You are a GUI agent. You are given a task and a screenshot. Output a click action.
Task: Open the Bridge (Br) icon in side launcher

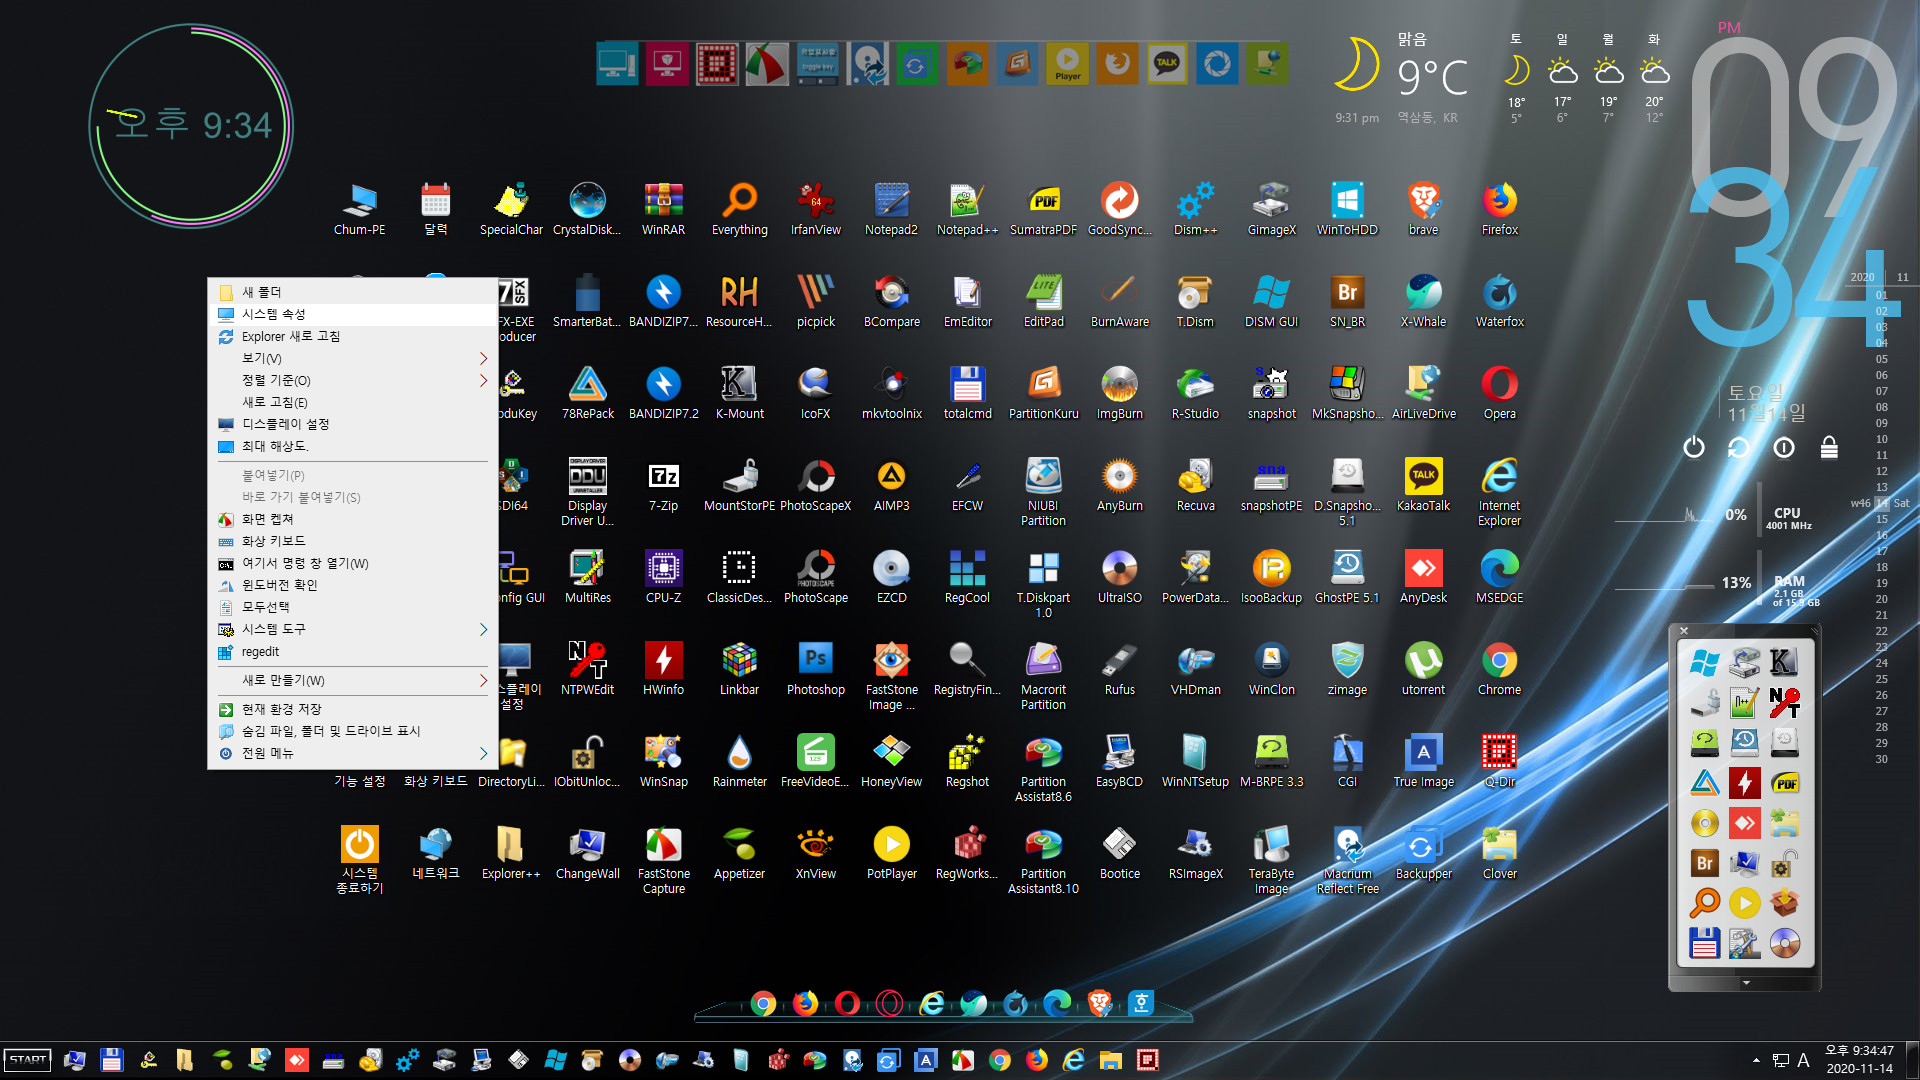(x=1705, y=863)
